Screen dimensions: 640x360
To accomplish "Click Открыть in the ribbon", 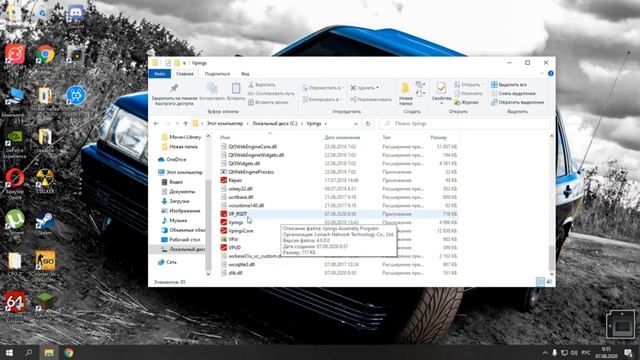I will pyautogui.click(x=468, y=85).
